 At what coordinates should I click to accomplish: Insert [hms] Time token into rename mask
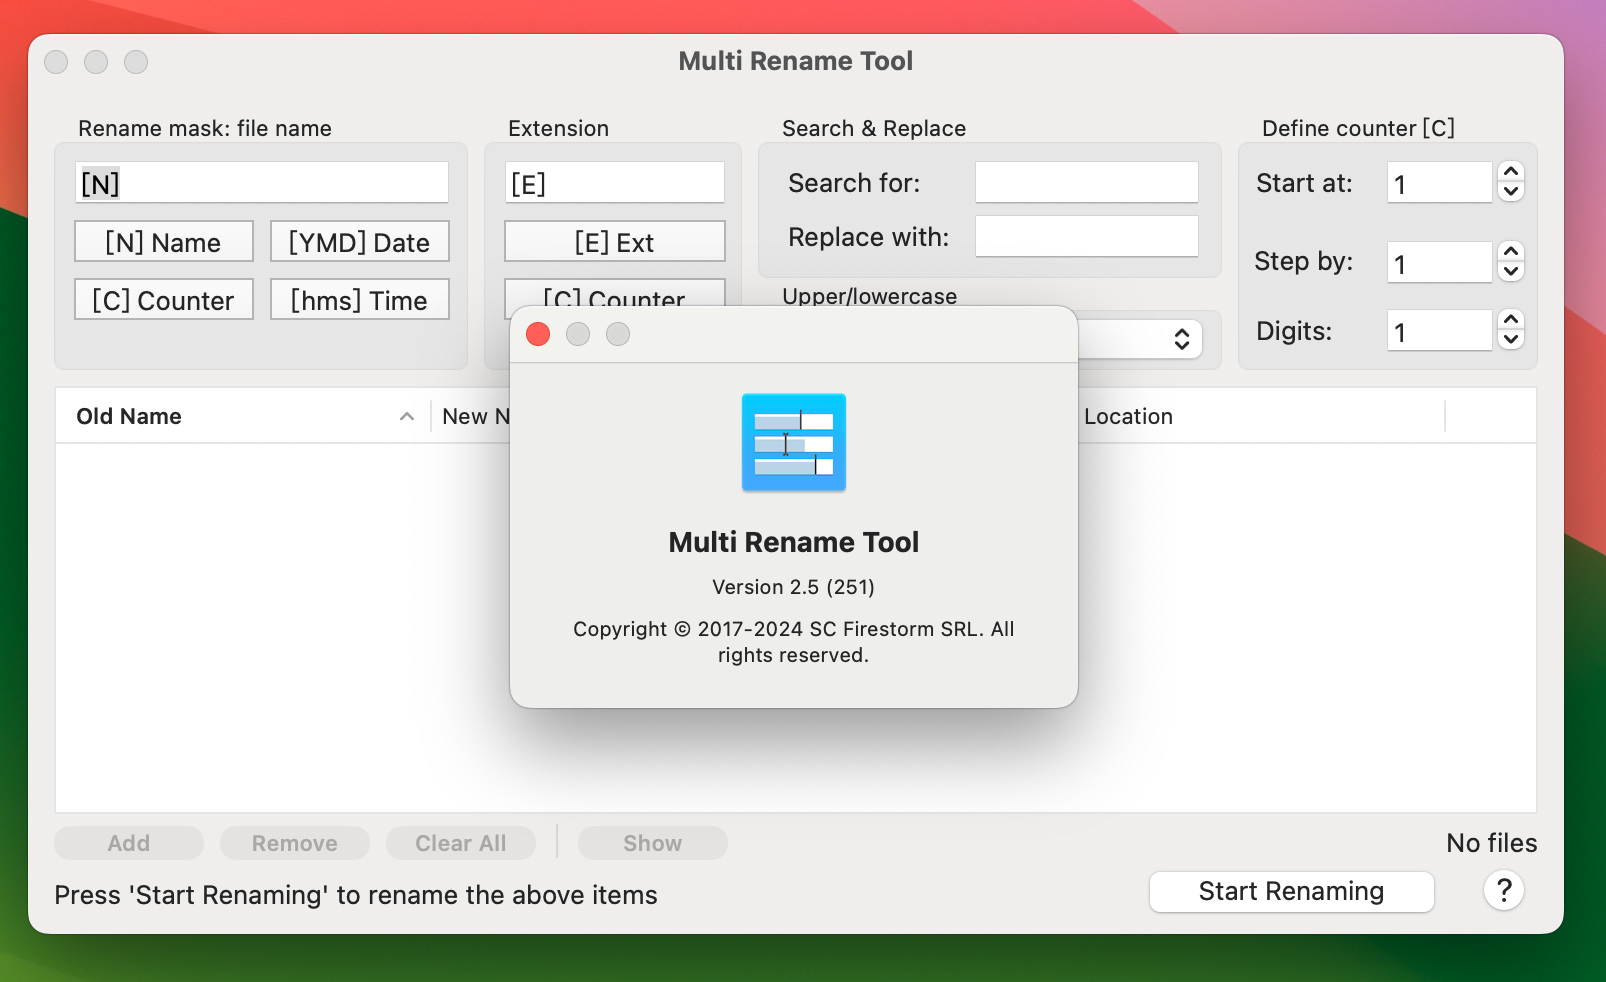coord(359,299)
